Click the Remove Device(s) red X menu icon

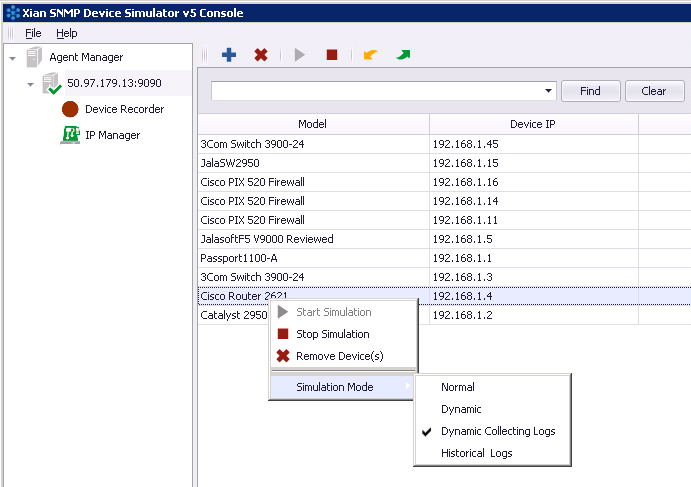(x=283, y=356)
